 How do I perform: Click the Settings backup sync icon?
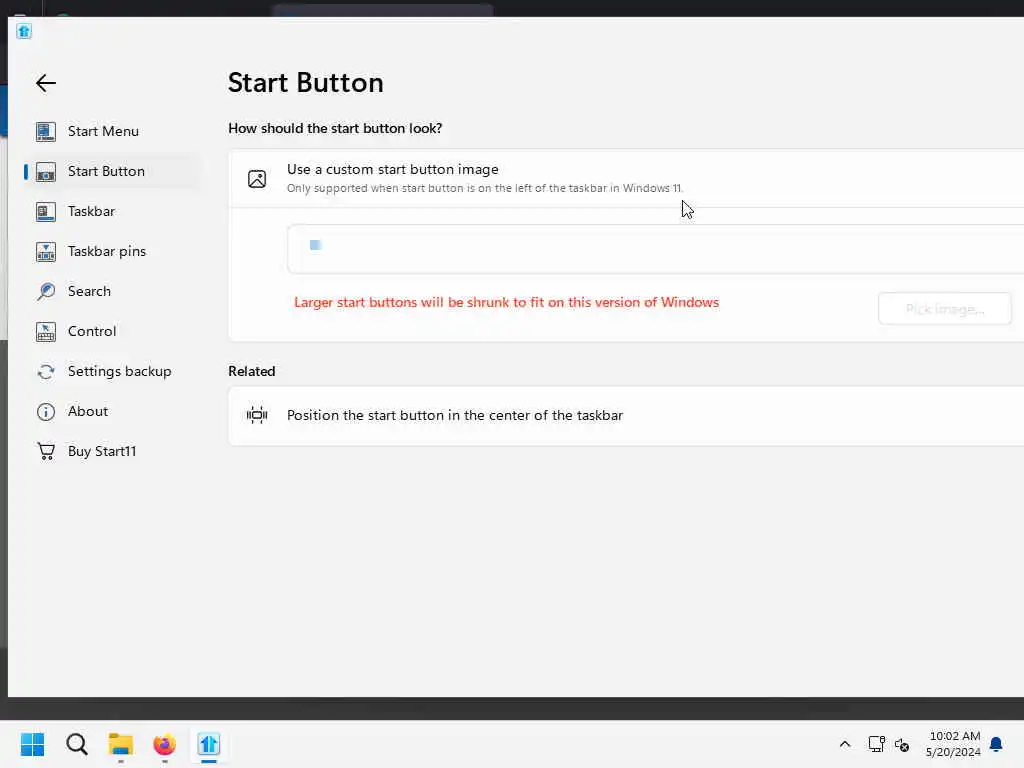[x=46, y=372]
